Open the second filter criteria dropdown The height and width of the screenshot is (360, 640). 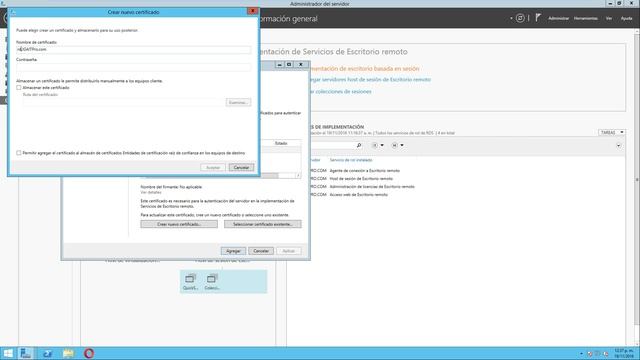click(x=398, y=145)
